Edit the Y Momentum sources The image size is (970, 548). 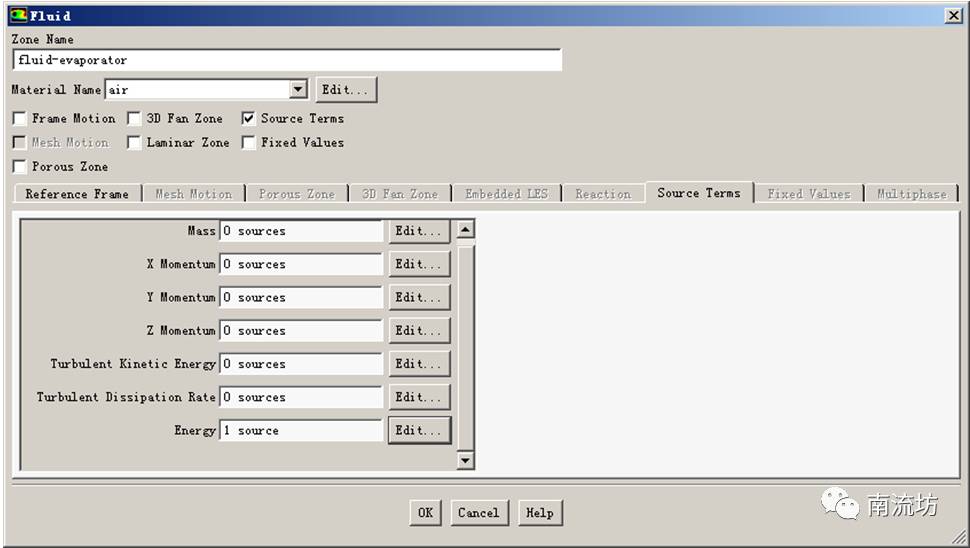(419, 298)
